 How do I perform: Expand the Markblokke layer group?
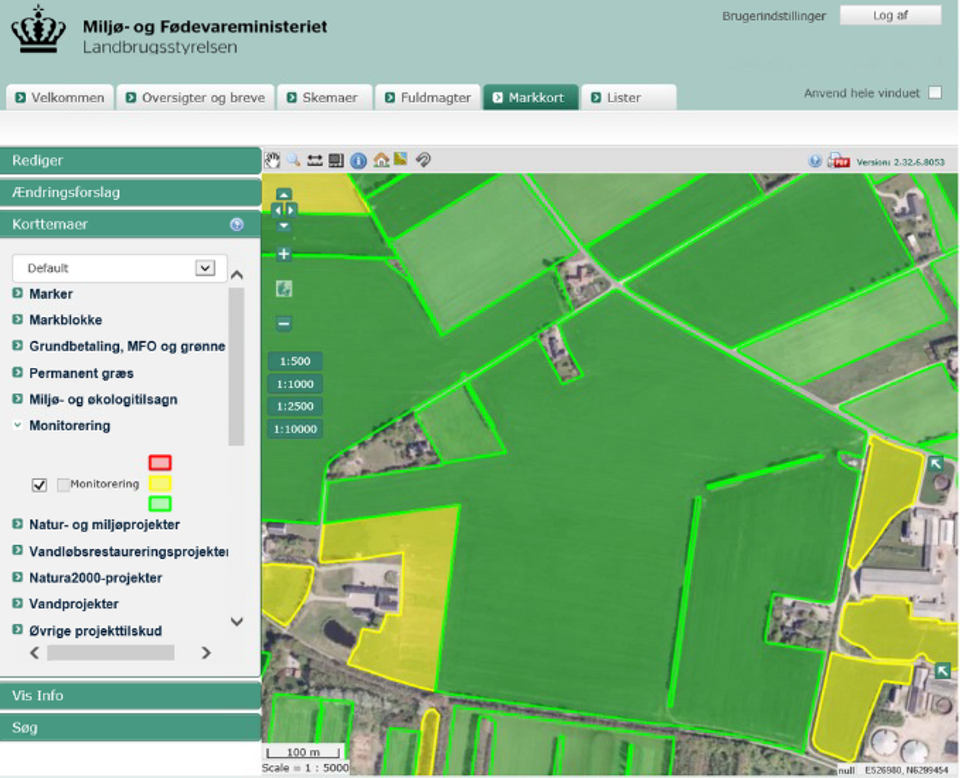coord(18,320)
